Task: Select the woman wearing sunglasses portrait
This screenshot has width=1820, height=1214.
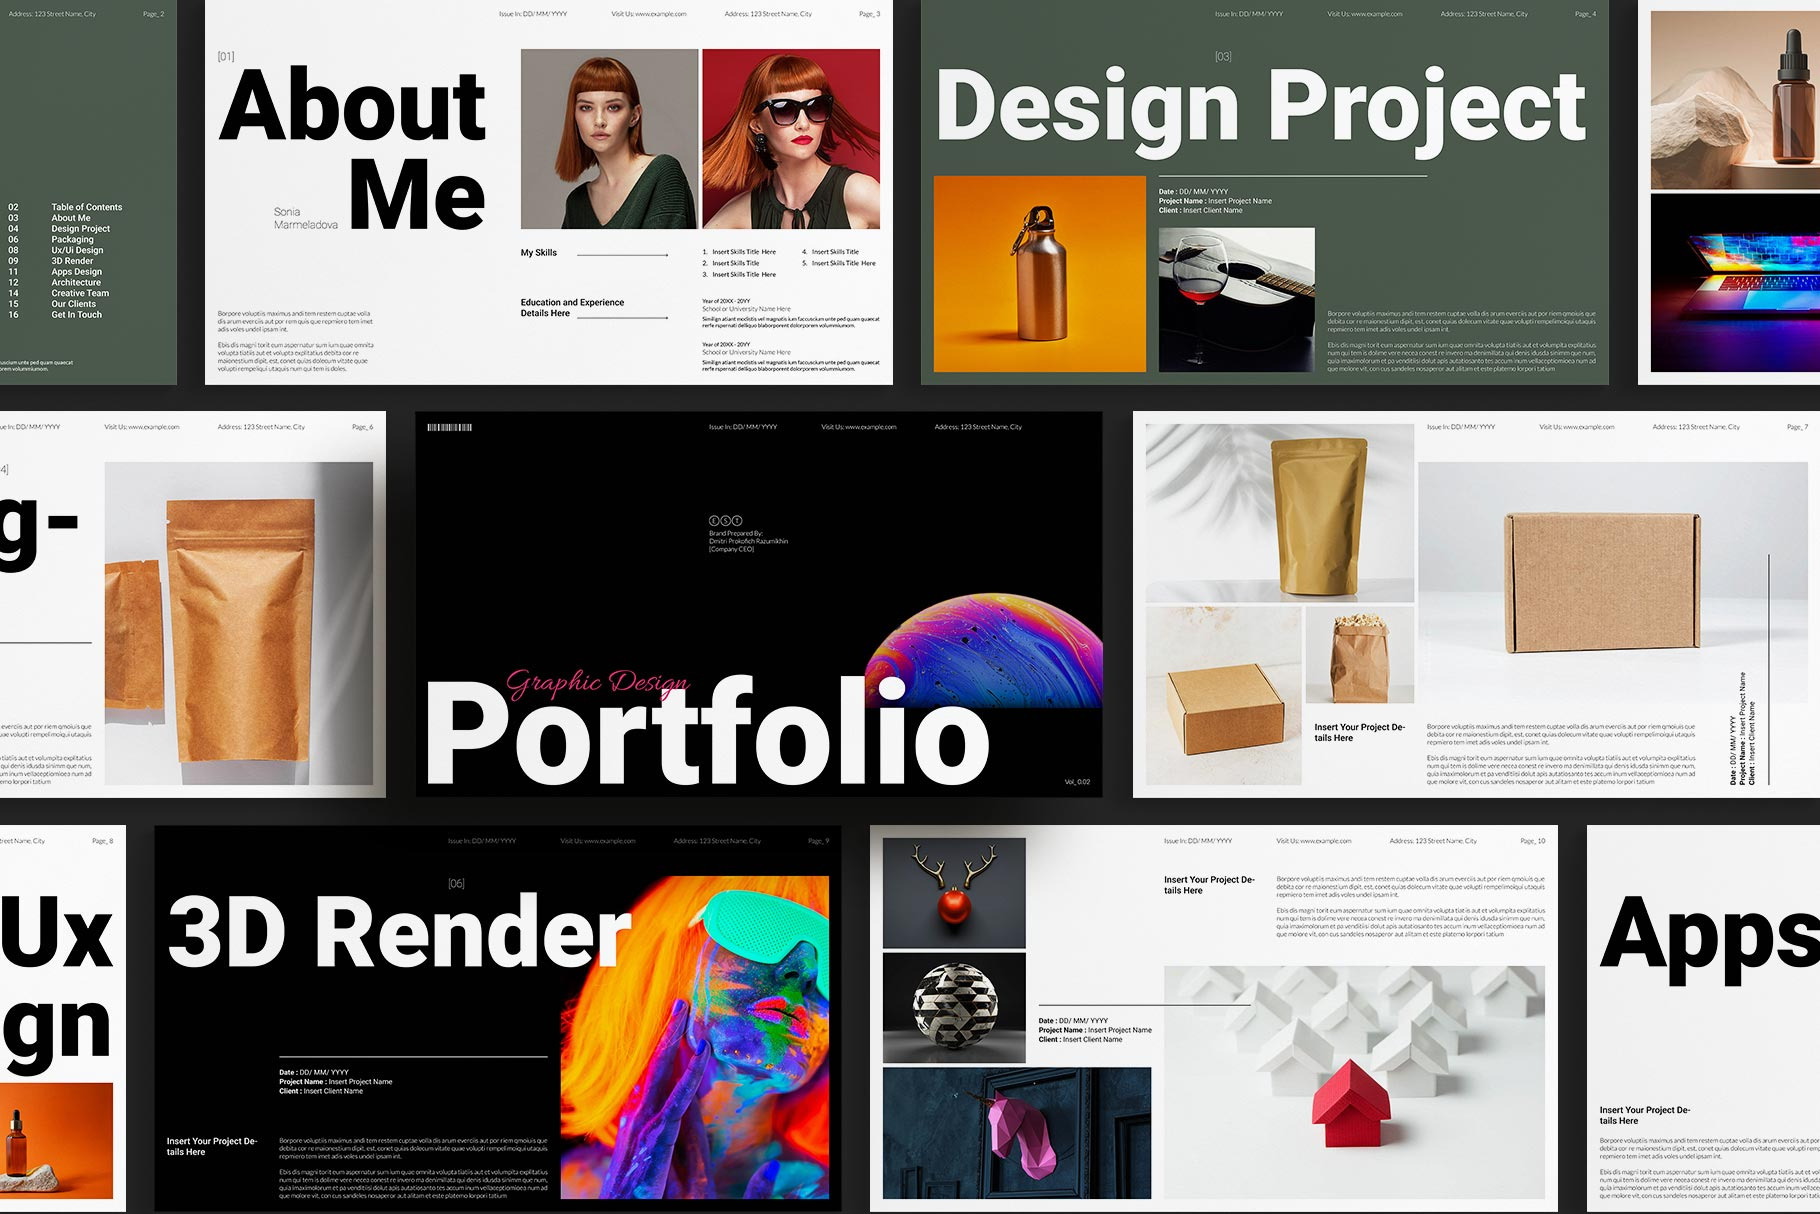Action: pyautogui.click(x=791, y=139)
